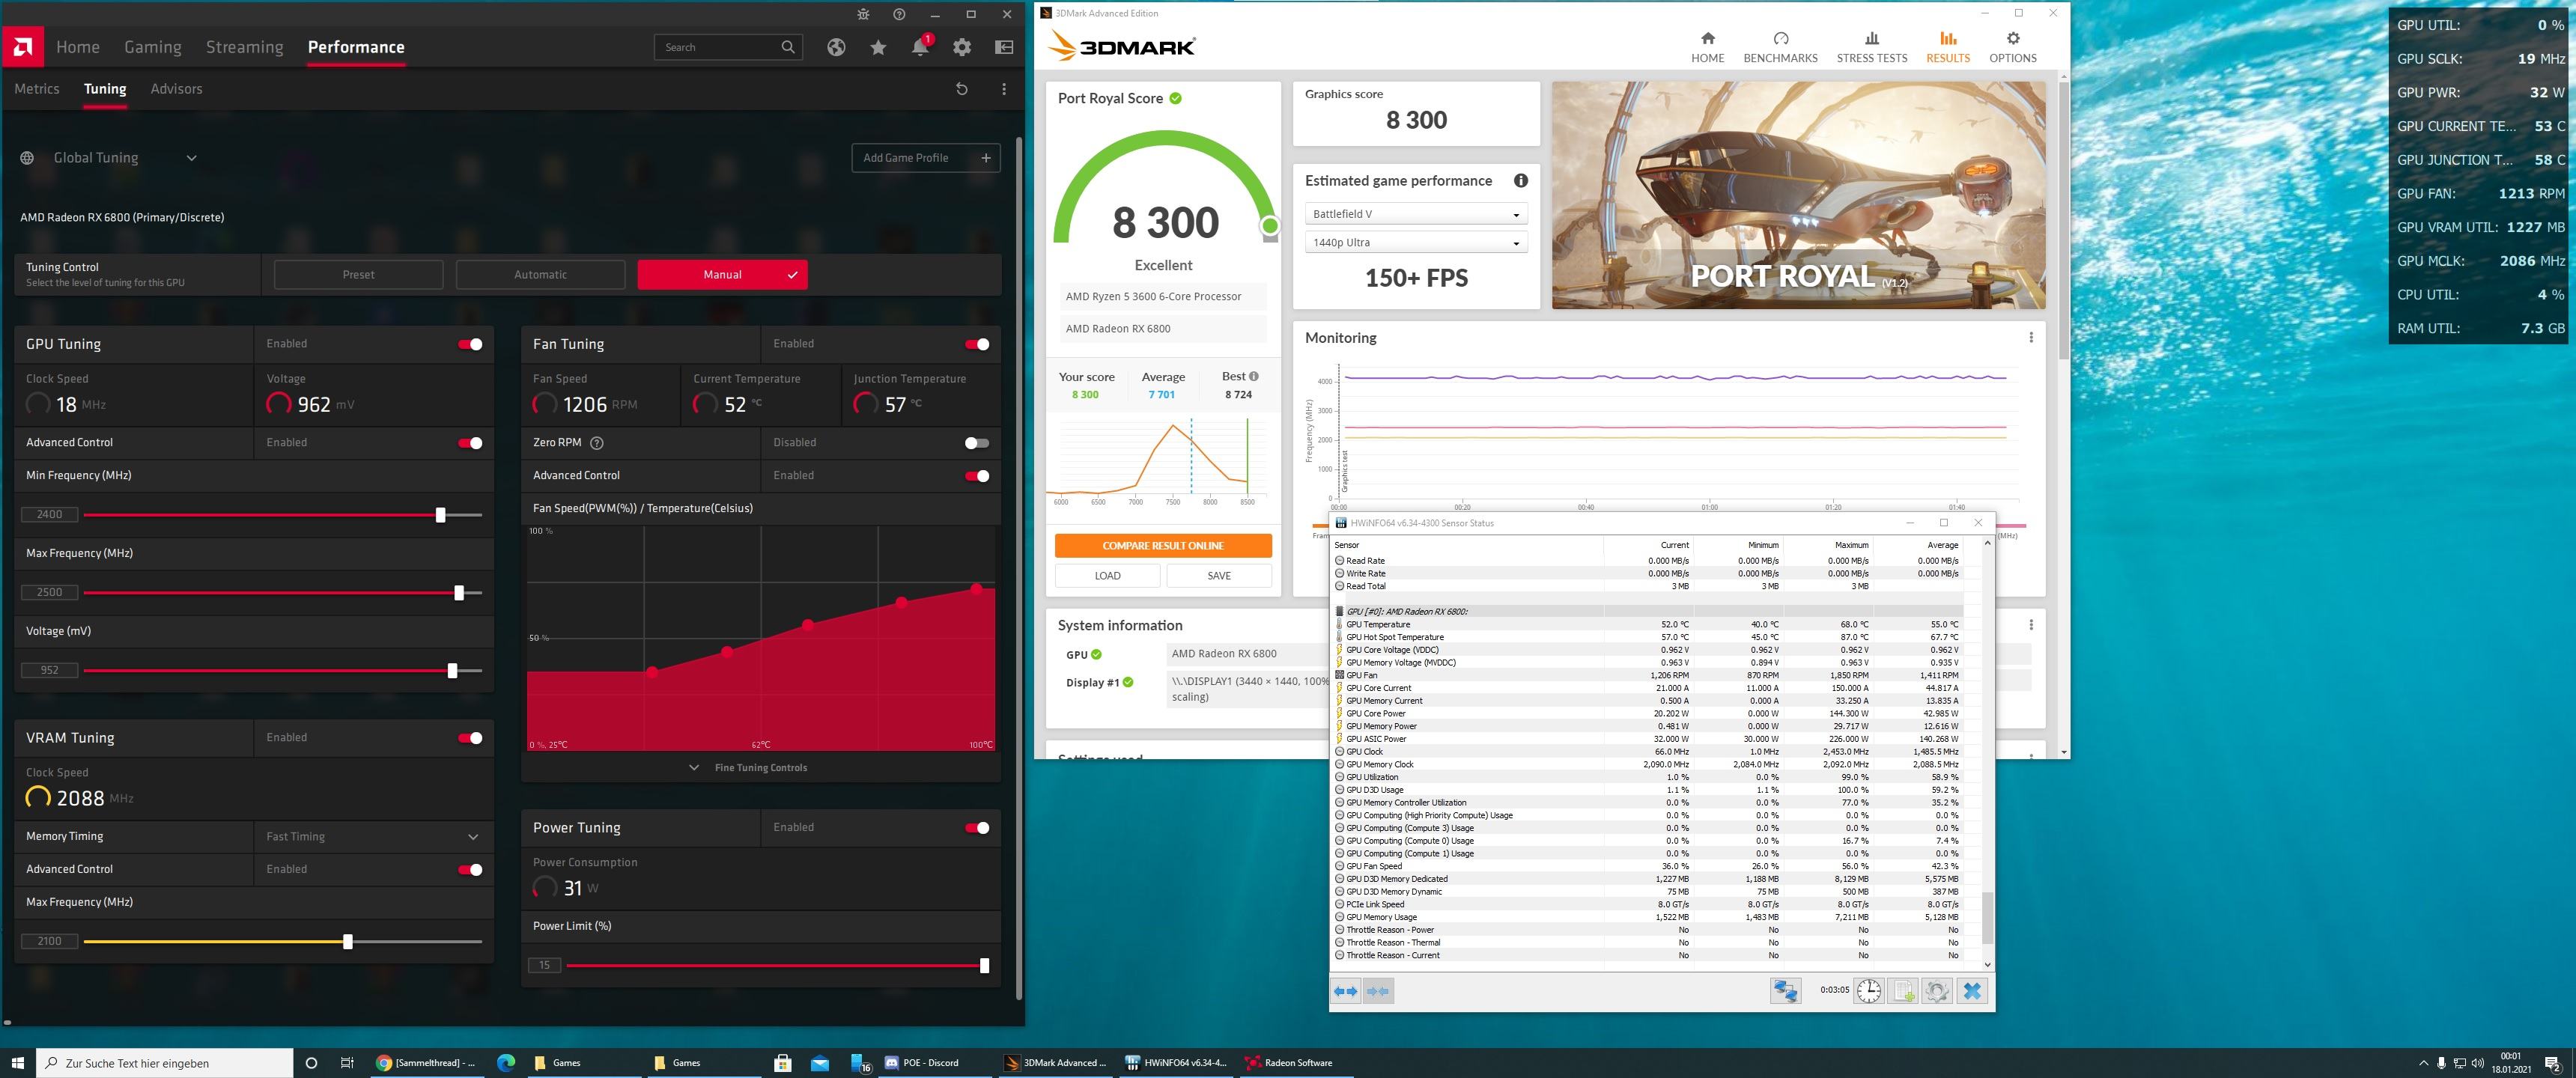
Task: Enable the Zero RPM switch
Action: click(x=977, y=442)
